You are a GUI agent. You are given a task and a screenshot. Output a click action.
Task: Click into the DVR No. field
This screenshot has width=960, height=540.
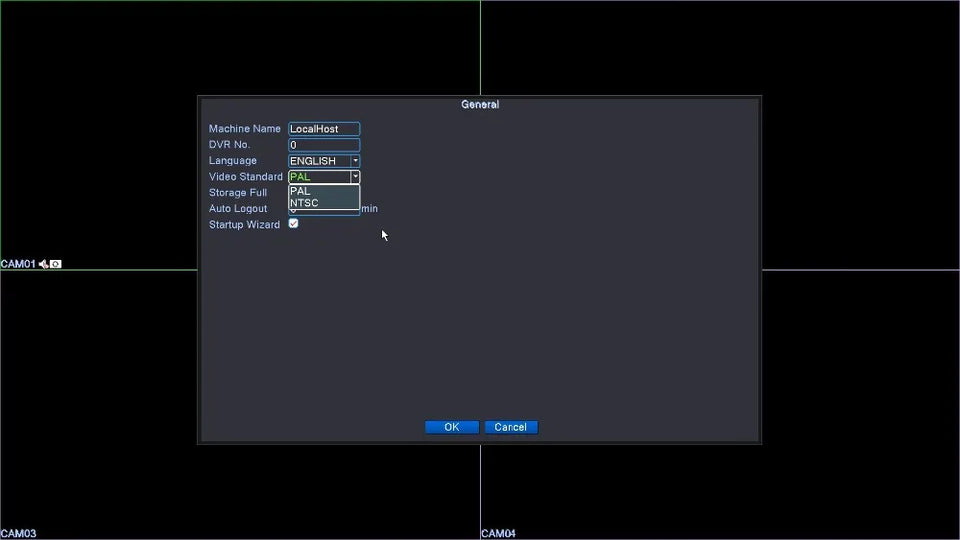(x=324, y=144)
